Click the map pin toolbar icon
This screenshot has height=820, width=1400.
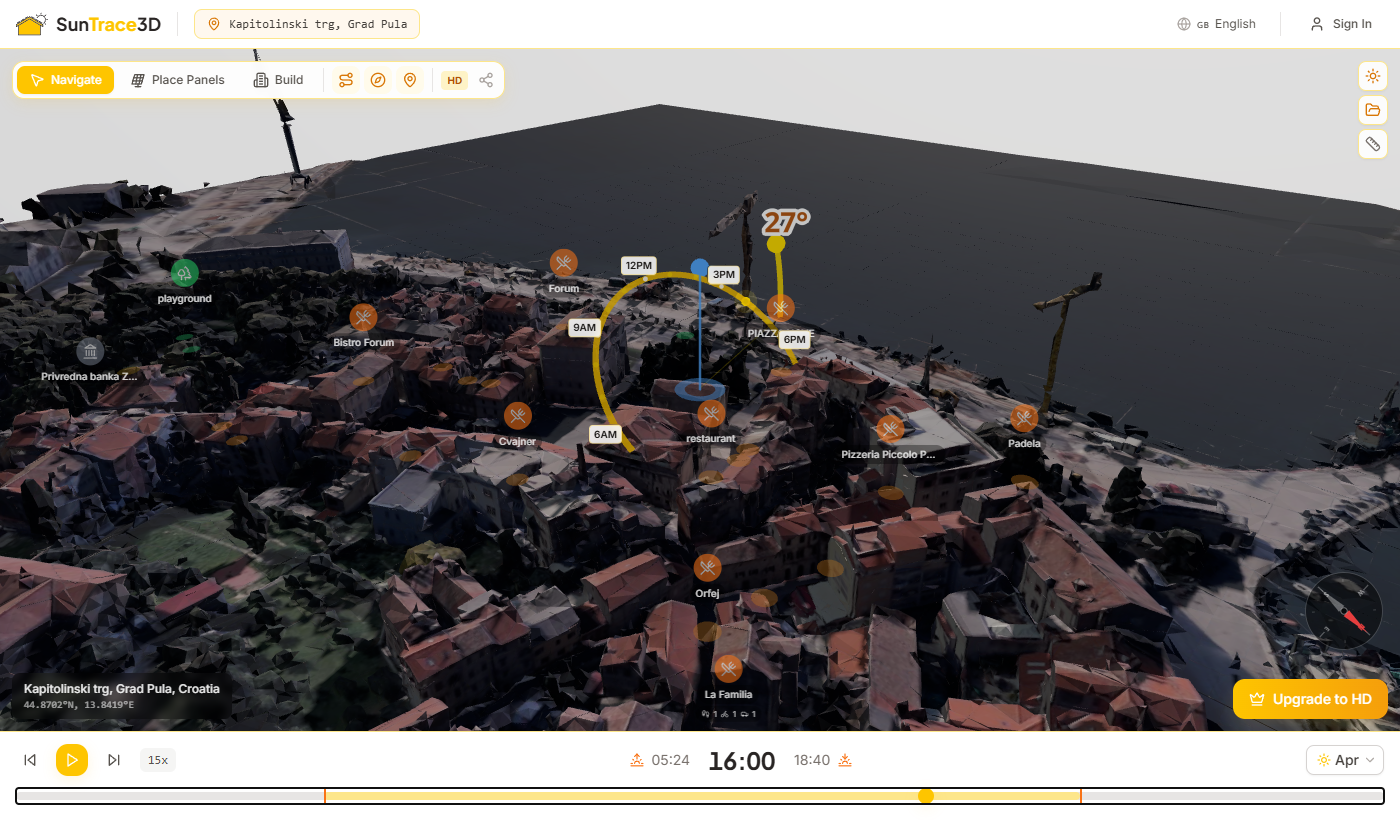(x=409, y=80)
